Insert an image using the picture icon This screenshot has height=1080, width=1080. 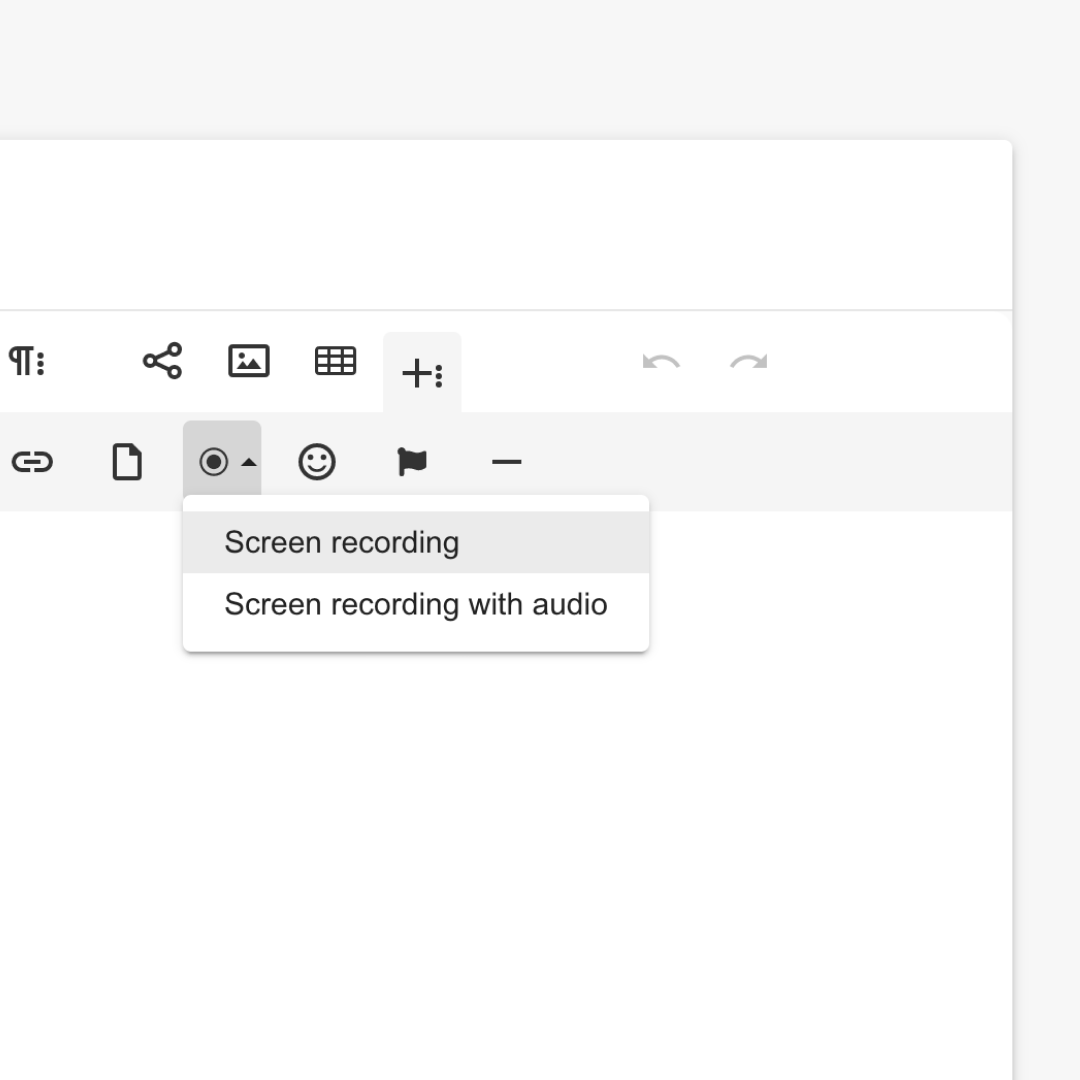tap(249, 361)
